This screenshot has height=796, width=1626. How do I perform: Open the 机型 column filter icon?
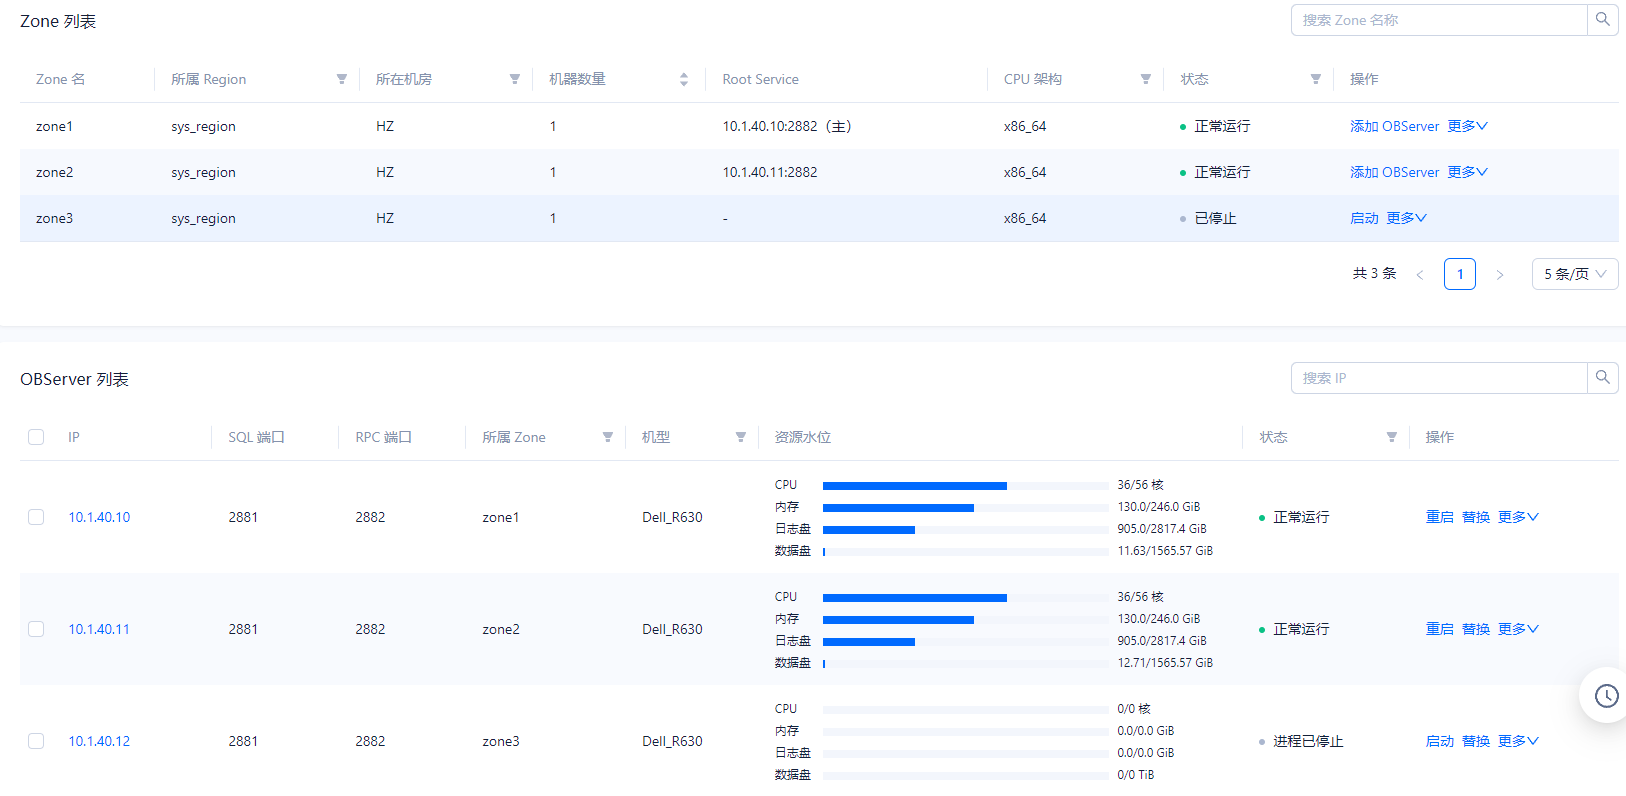(x=741, y=437)
